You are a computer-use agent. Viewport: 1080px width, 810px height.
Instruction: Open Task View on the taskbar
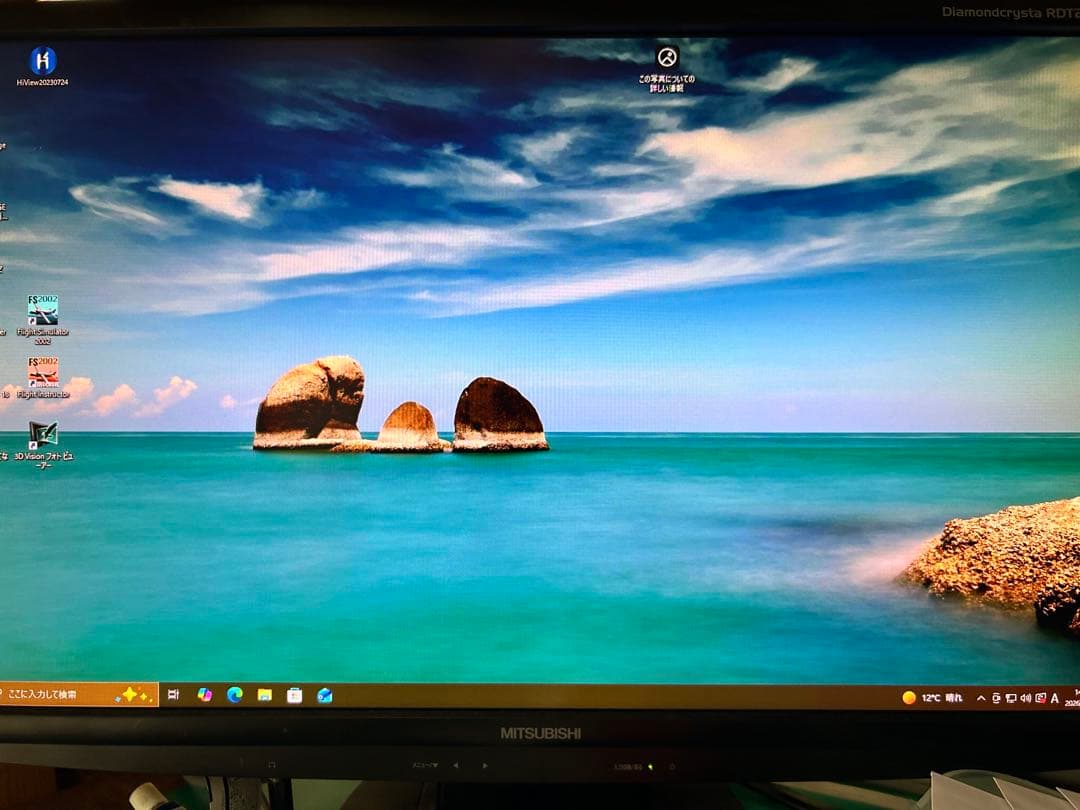pos(174,693)
